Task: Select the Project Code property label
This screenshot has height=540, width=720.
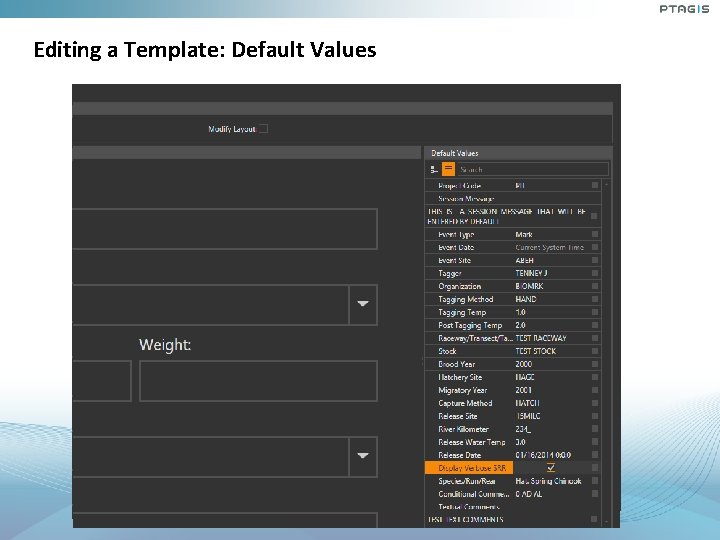Action: tap(460, 186)
